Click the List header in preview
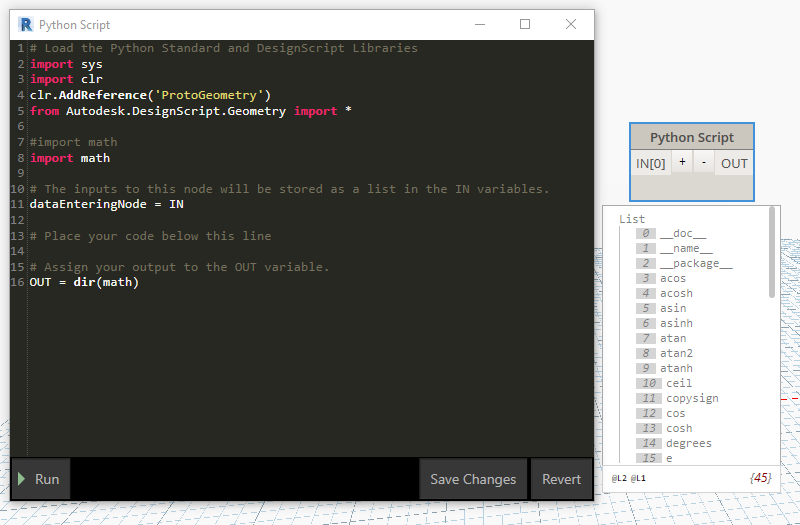Image resolution: width=800 pixels, height=525 pixels. click(x=632, y=219)
